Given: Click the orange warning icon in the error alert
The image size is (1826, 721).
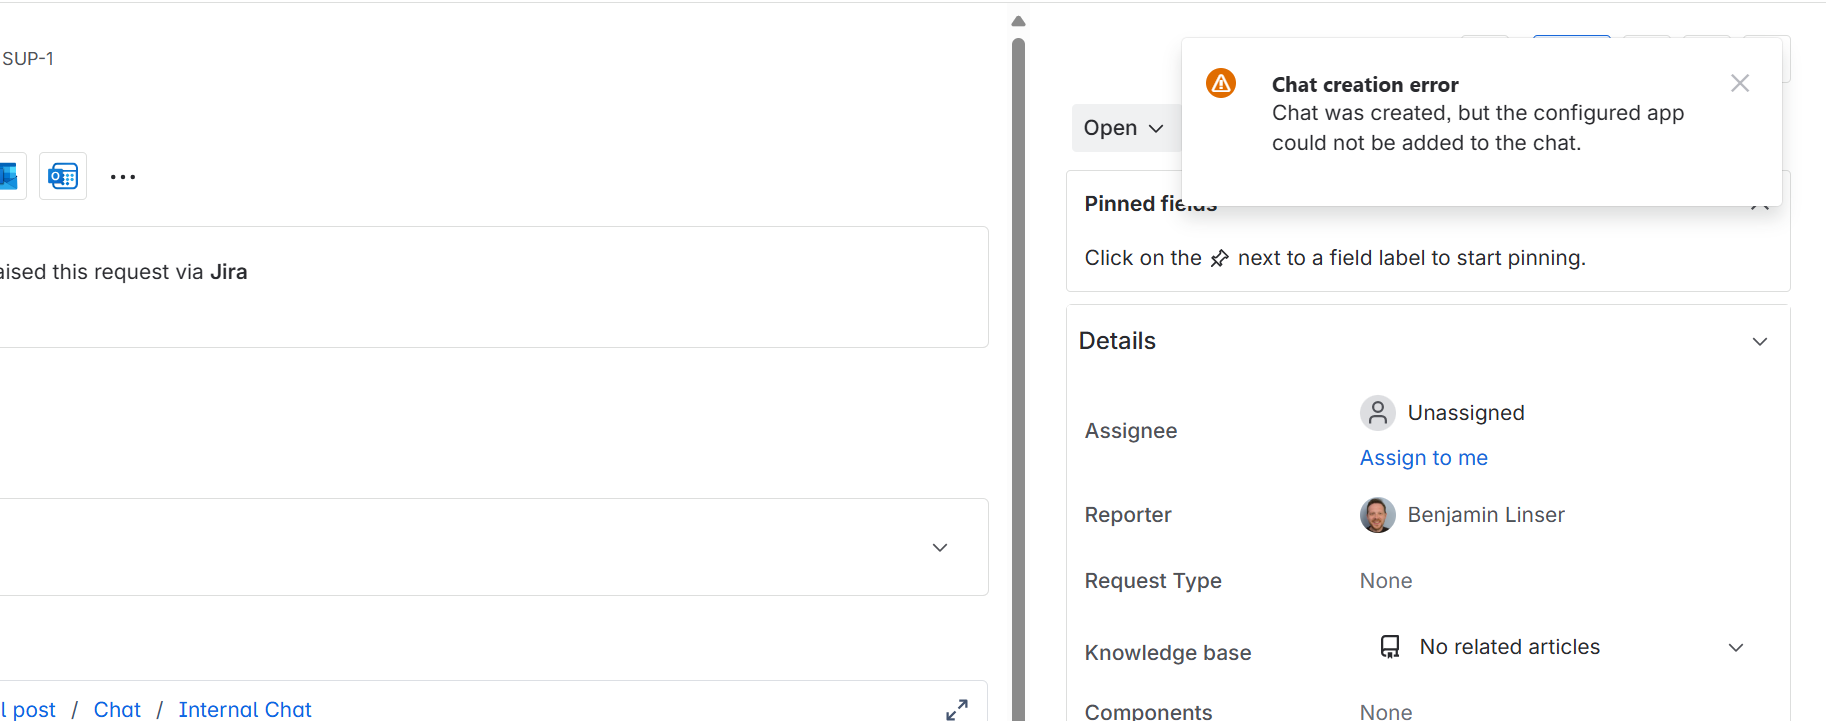Looking at the screenshot, I should (x=1220, y=83).
